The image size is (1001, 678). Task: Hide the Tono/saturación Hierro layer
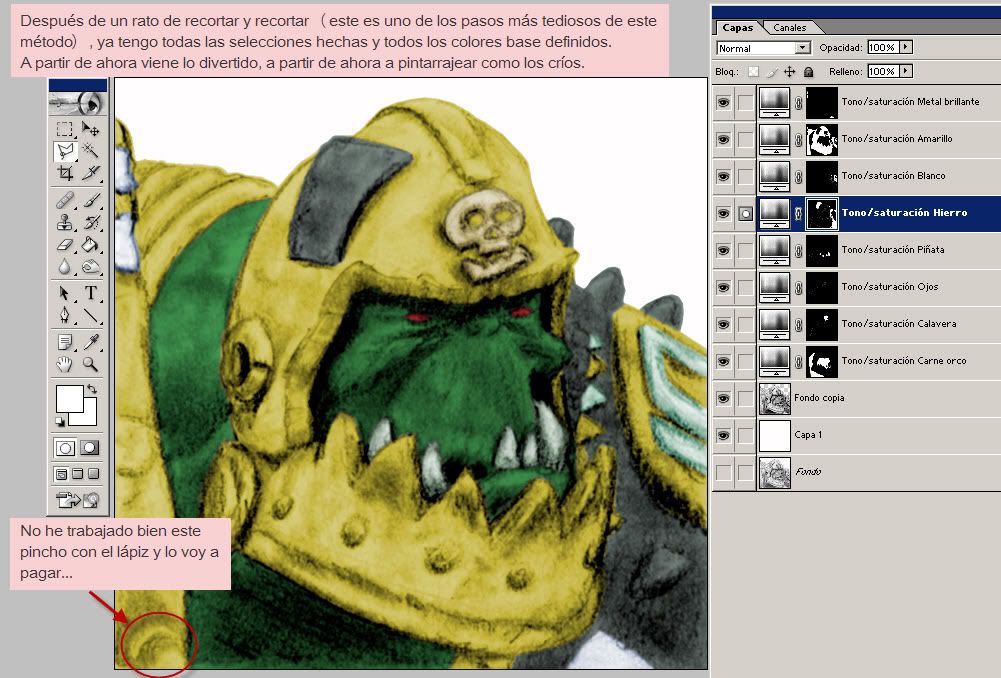pyautogui.click(x=723, y=213)
